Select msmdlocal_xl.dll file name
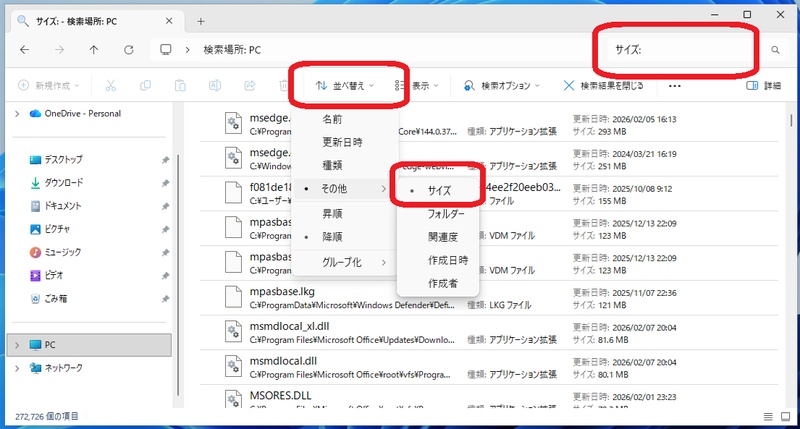Image resolution: width=800 pixels, height=429 pixels. pos(289,326)
